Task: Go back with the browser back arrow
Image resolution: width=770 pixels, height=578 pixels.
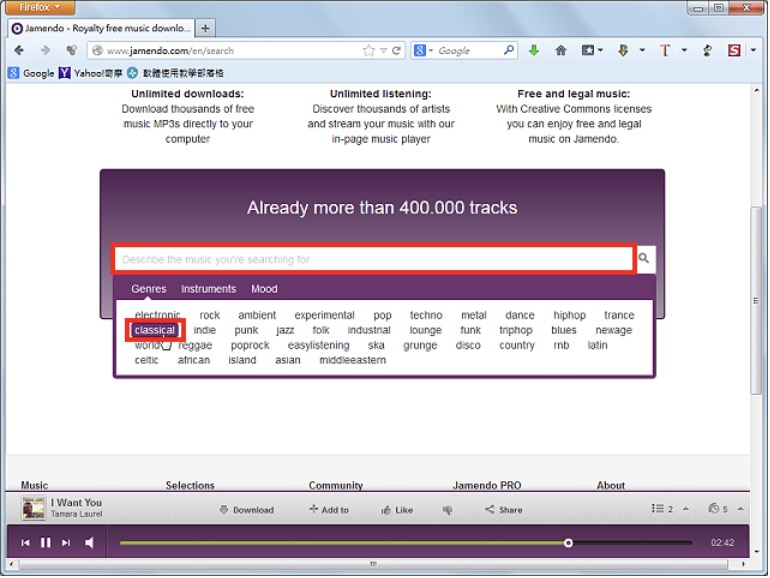Action: click(x=19, y=50)
